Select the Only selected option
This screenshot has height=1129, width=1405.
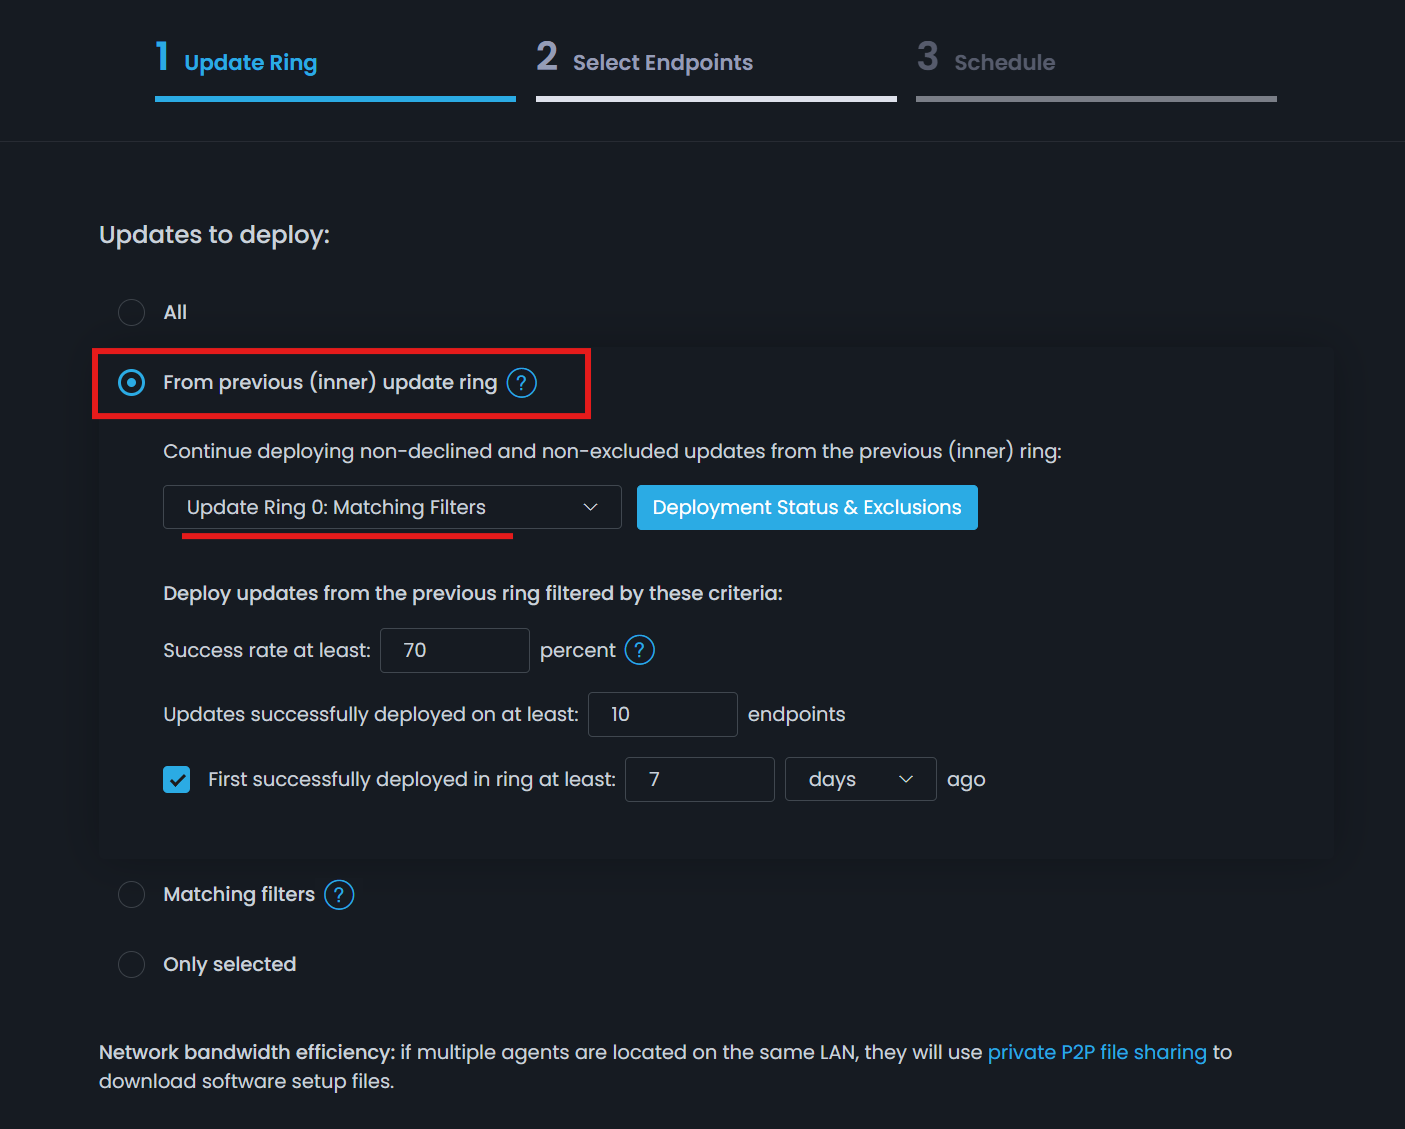click(x=131, y=964)
